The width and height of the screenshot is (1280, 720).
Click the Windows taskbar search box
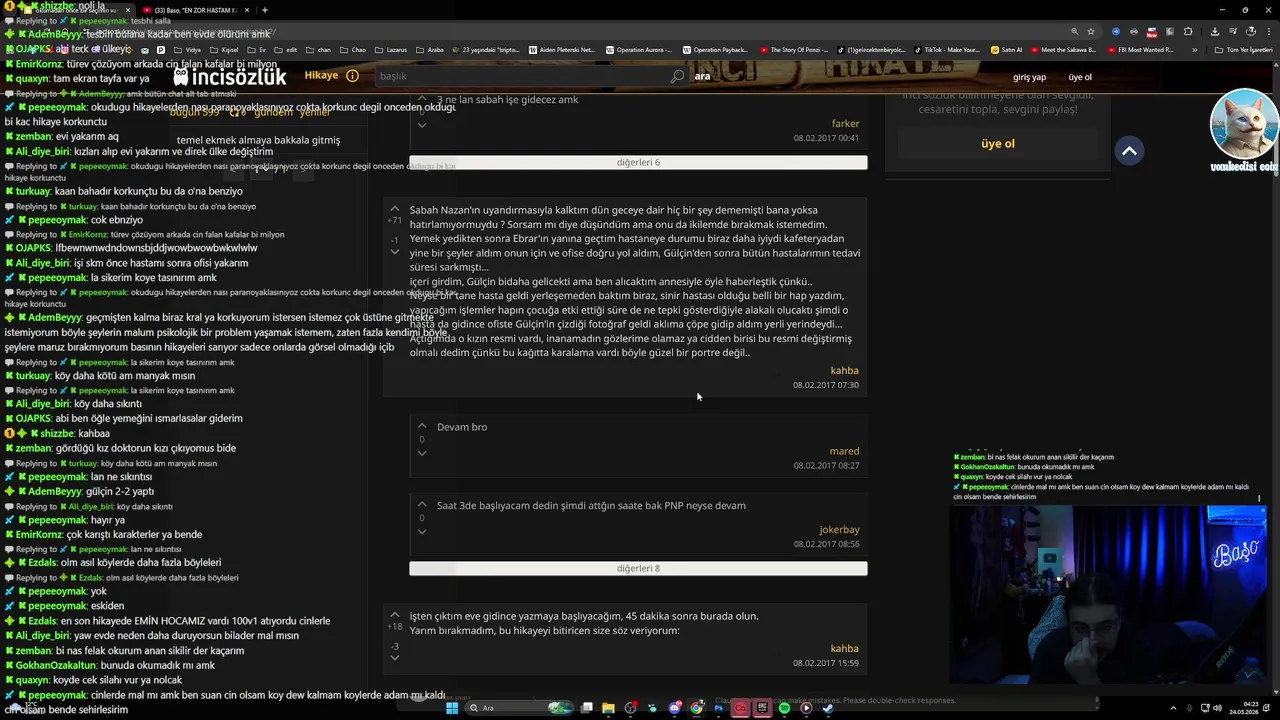(518, 708)
